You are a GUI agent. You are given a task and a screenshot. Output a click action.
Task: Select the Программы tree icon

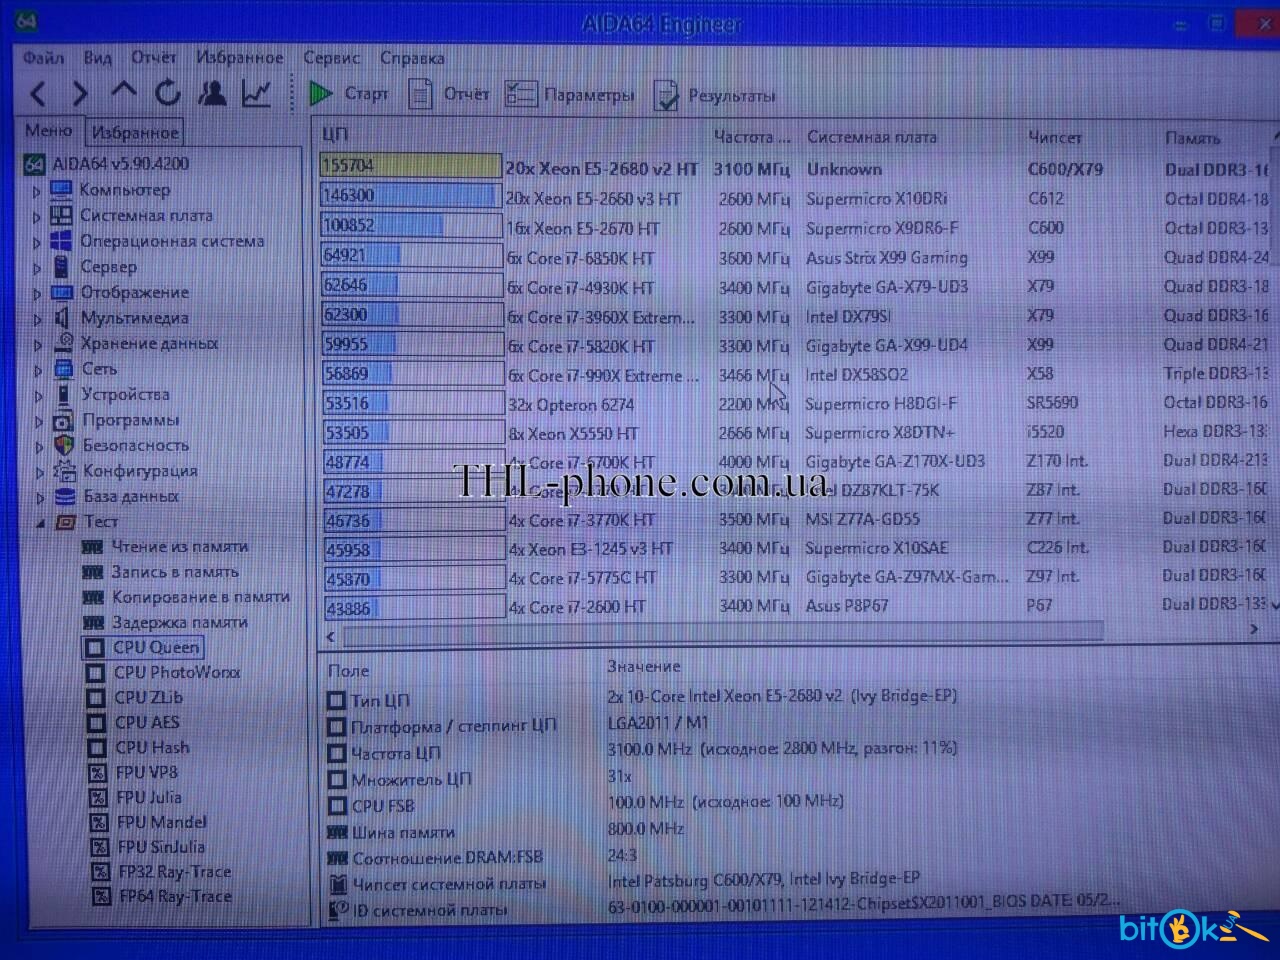coord(64,421)
